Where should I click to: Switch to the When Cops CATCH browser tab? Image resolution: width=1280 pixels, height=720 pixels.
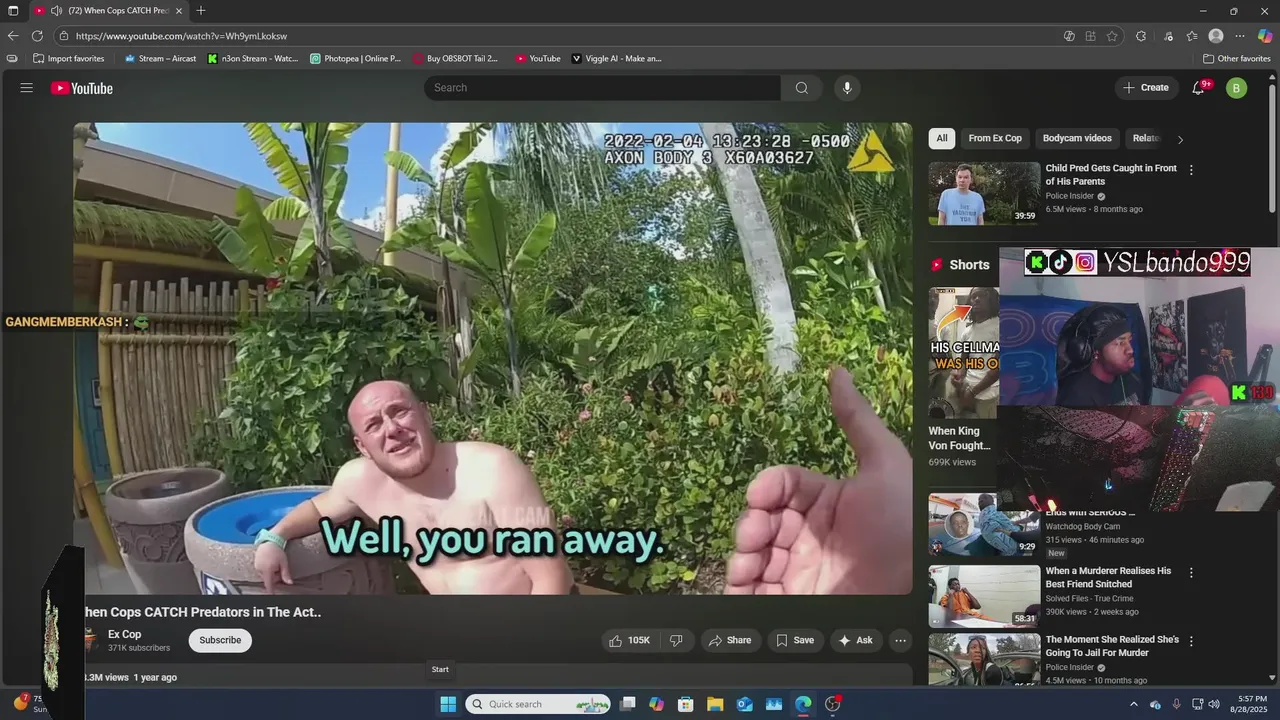tap(107, 10)
